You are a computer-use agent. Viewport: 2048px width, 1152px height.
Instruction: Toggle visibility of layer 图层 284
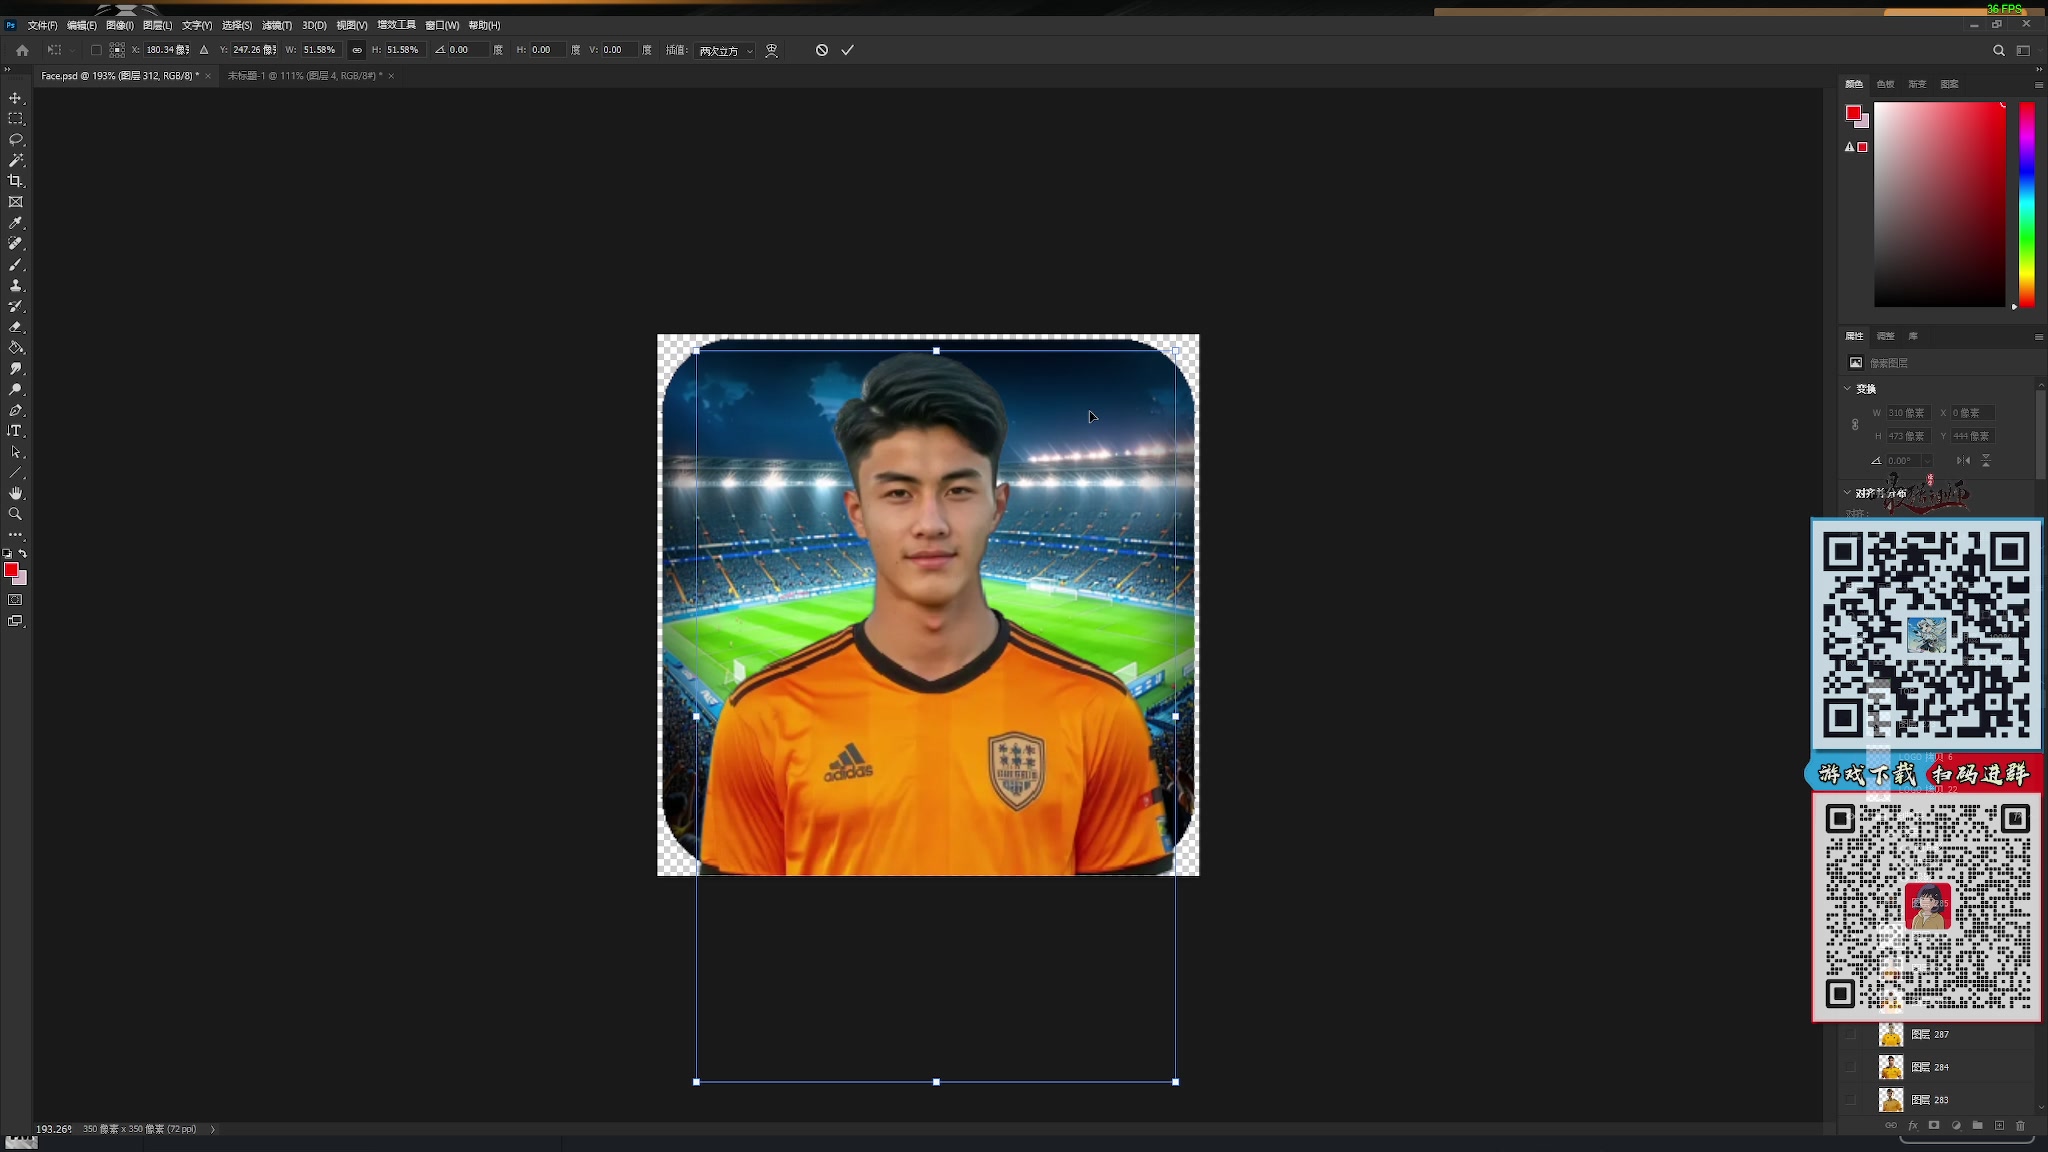1851,1067
